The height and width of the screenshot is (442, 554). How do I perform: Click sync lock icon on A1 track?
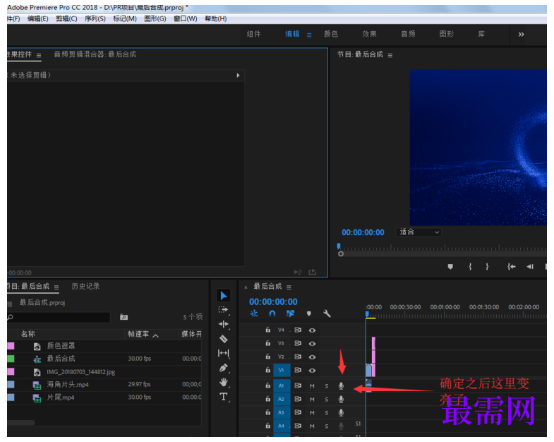click(x=298, y=385)
